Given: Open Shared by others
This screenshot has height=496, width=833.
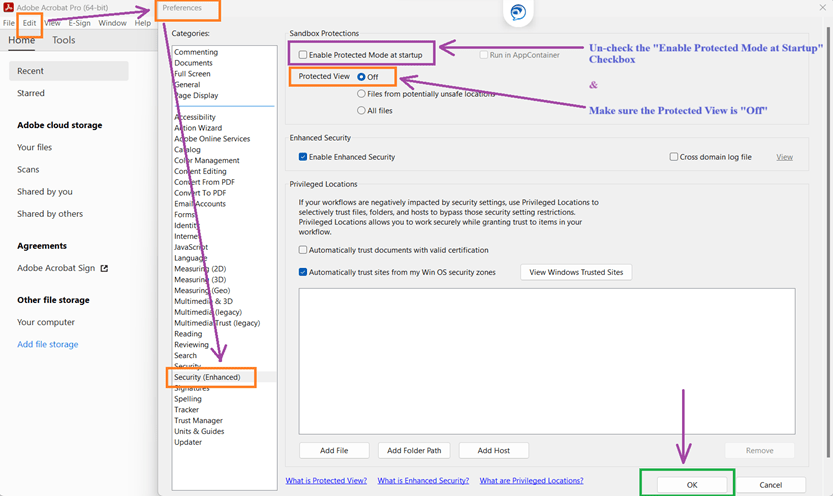Looking at the screenshot, I should click(50, 214).
